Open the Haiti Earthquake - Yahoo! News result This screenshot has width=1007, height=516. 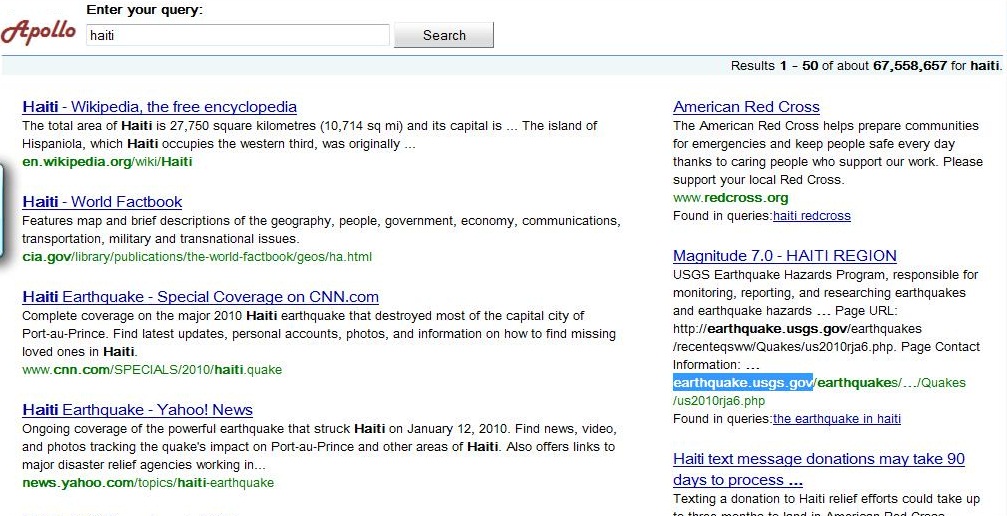137,410
